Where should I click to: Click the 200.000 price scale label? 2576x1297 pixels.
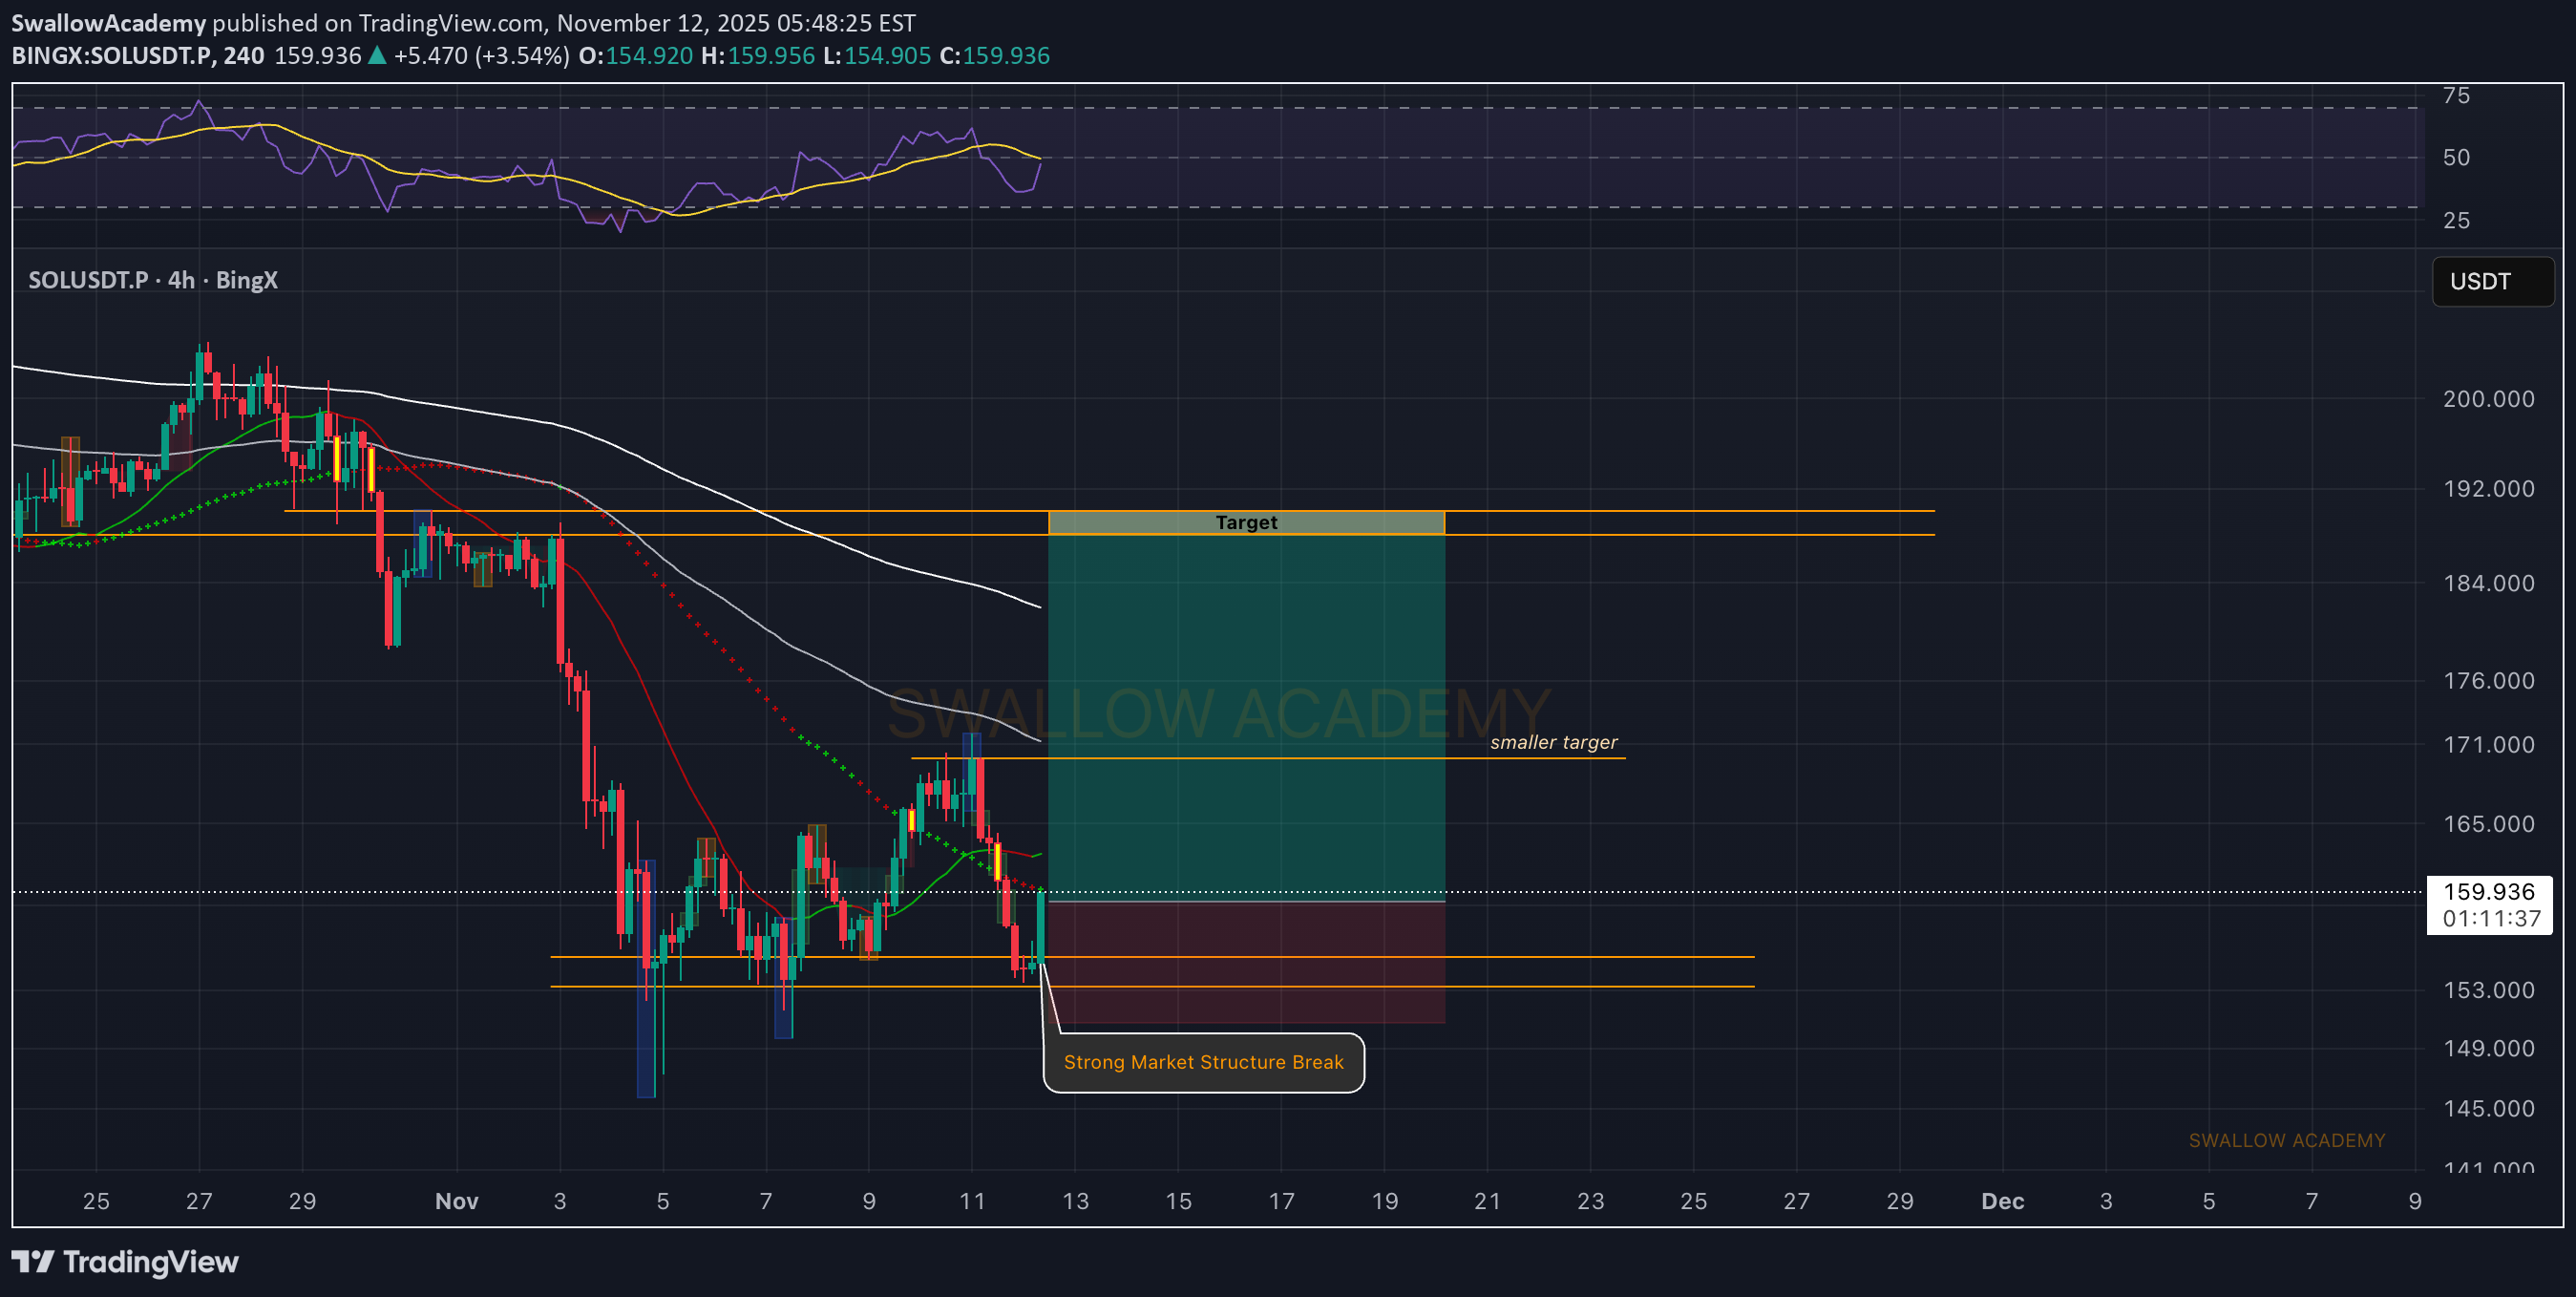tap(2488, 399)
